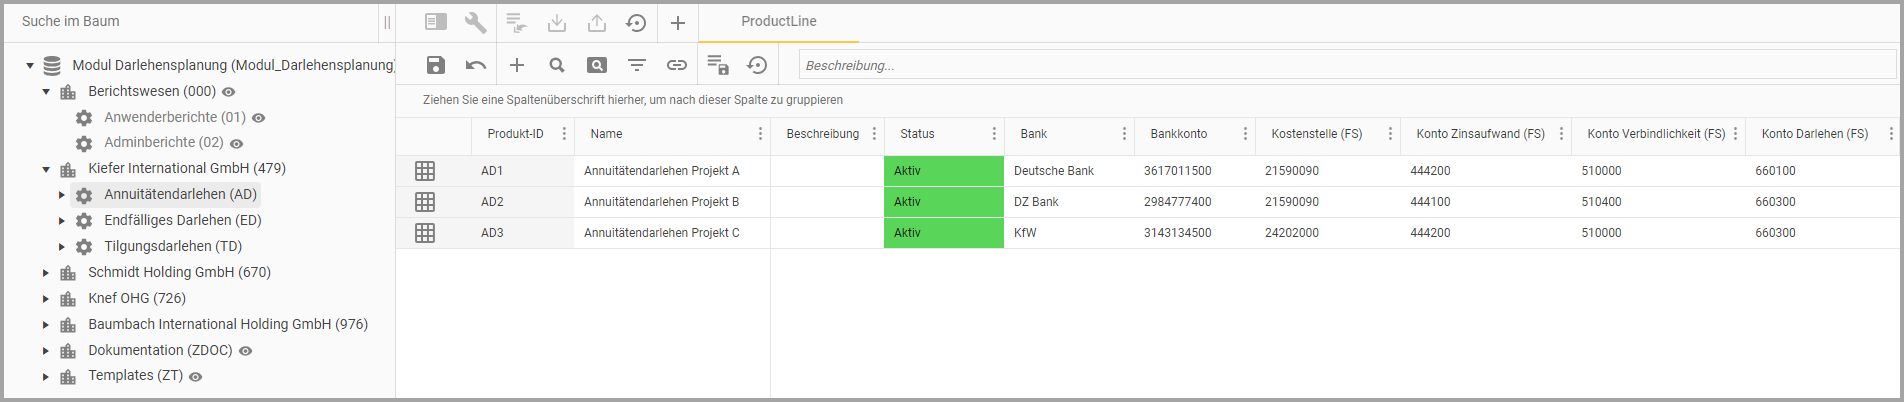Click the filter icon in the table toolbar
This screenshot has width=1904, height=402.
[x=637, y=65]
